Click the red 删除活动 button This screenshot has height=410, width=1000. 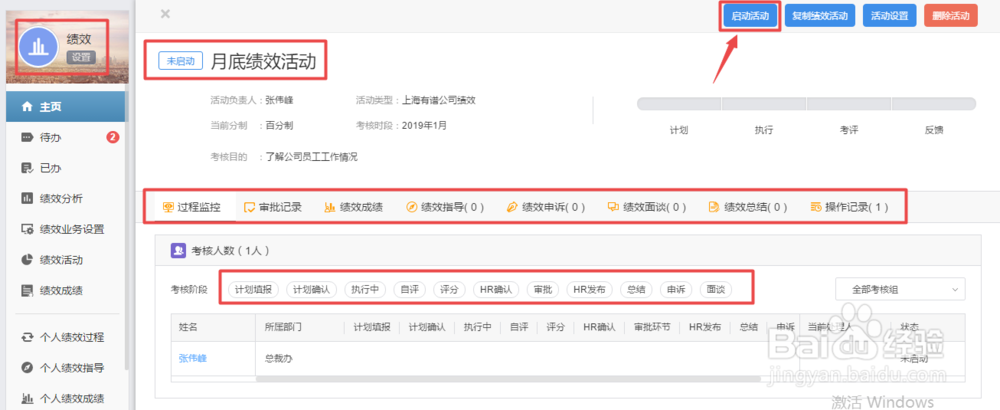pos(950,16)
